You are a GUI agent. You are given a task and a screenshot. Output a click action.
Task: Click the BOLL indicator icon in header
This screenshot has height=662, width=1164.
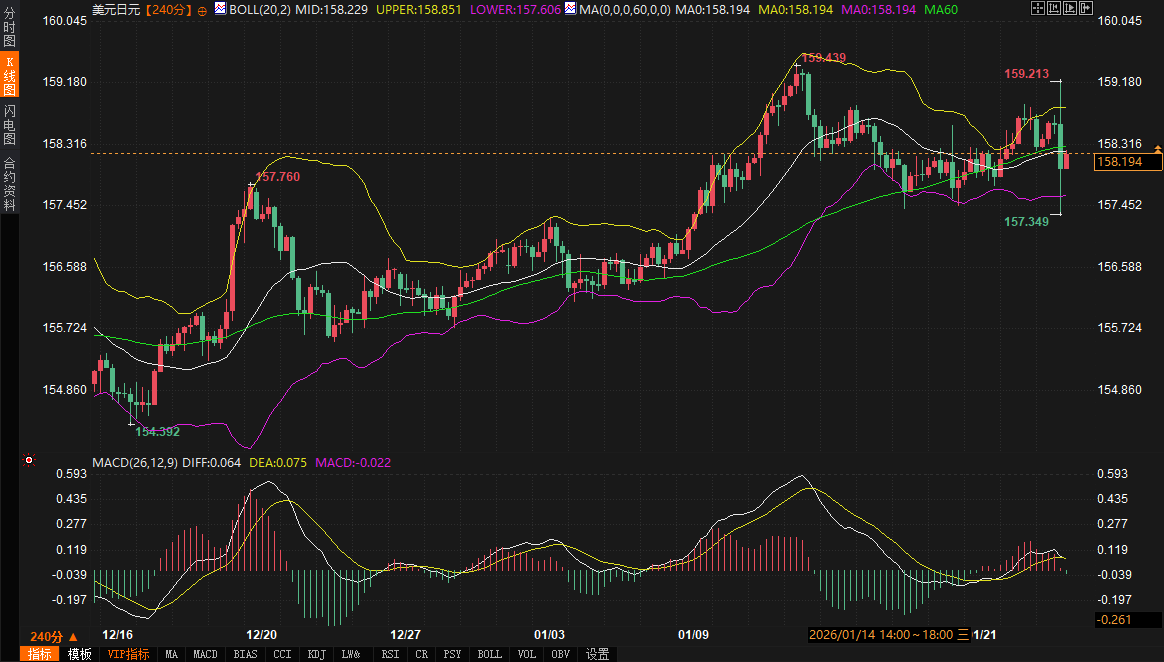(221, 9)
